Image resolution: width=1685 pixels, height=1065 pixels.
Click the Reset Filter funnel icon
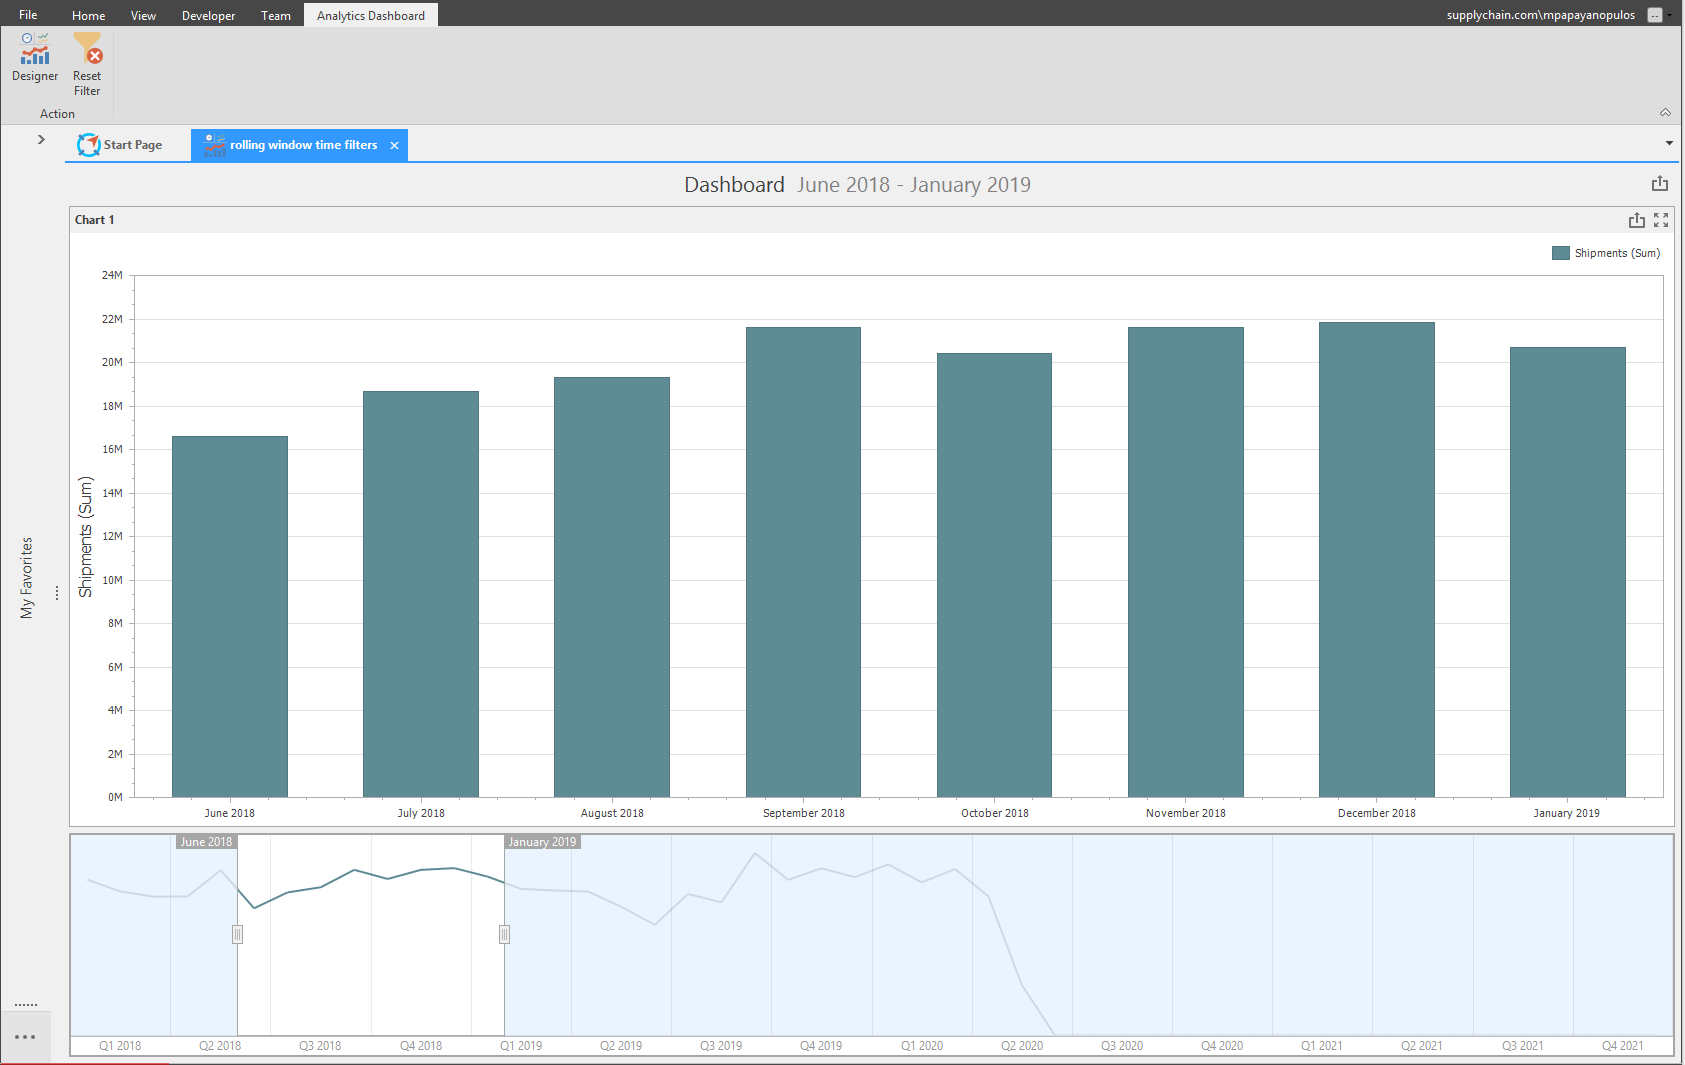click(87, 48)
